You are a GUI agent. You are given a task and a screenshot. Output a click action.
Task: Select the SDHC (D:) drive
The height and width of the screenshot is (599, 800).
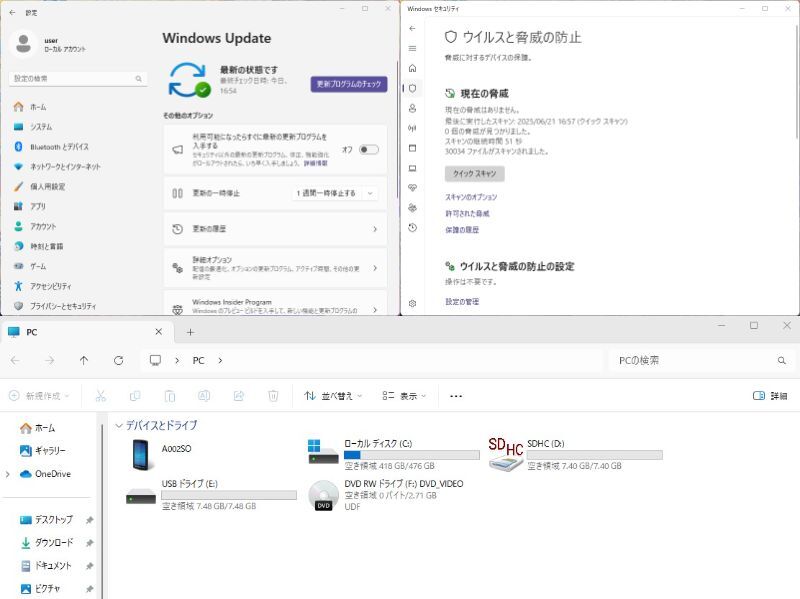point(575,454)
